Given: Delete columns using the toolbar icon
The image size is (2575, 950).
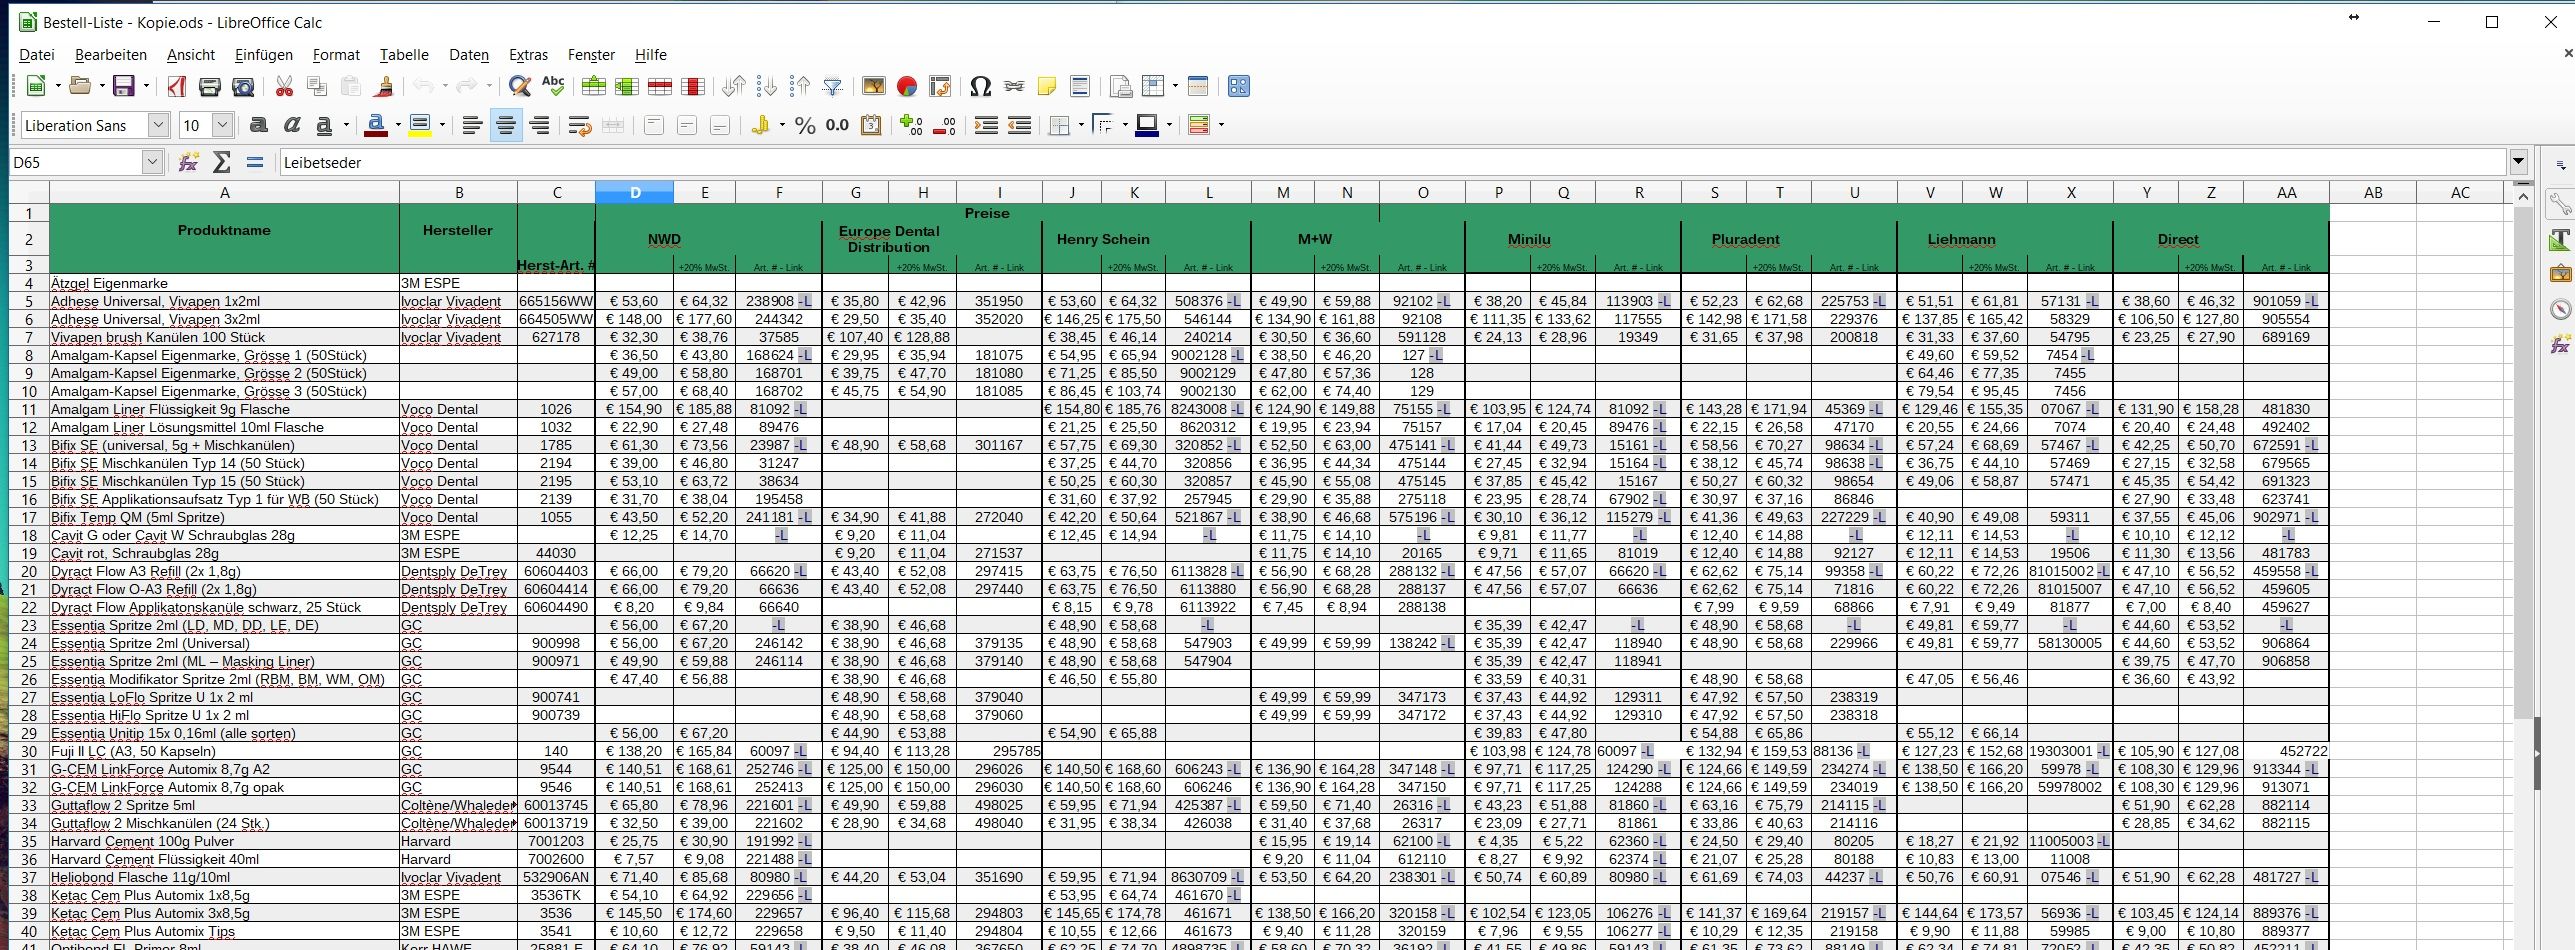Looking at the screenshot, I should 693,87.
